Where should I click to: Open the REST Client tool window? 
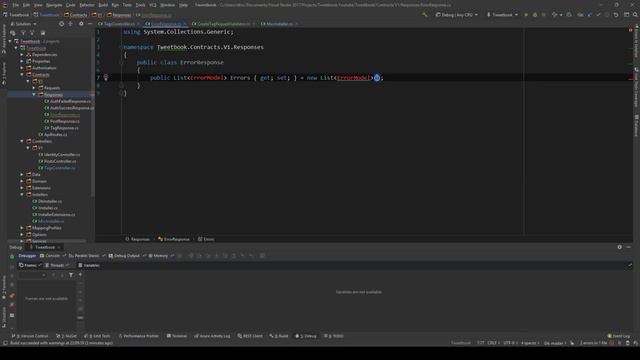(250, 336)
